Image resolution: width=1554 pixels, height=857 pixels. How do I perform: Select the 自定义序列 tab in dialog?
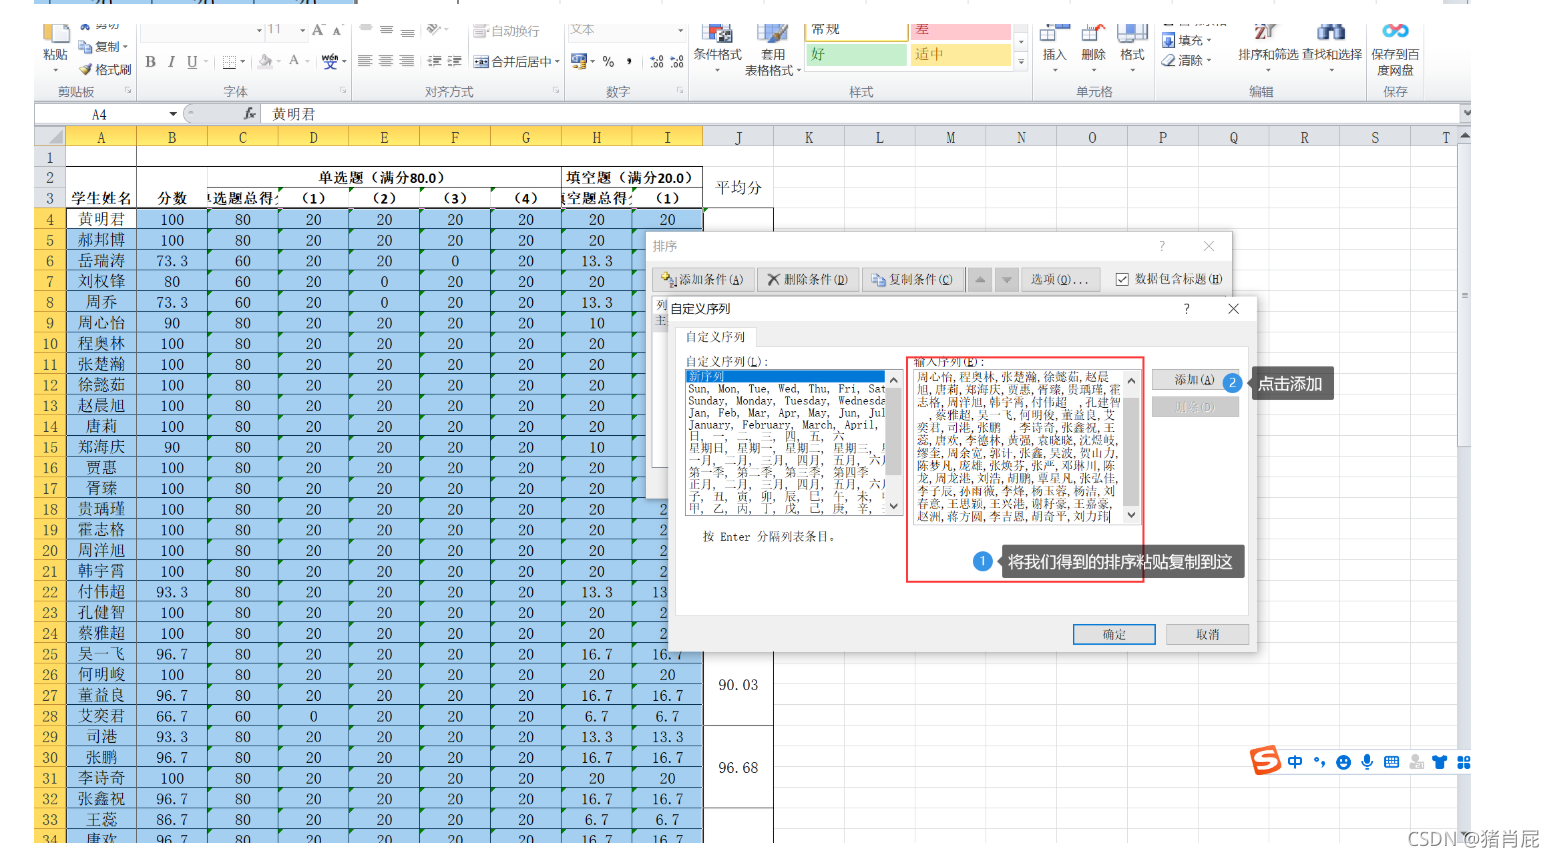[x=715, y=337]
